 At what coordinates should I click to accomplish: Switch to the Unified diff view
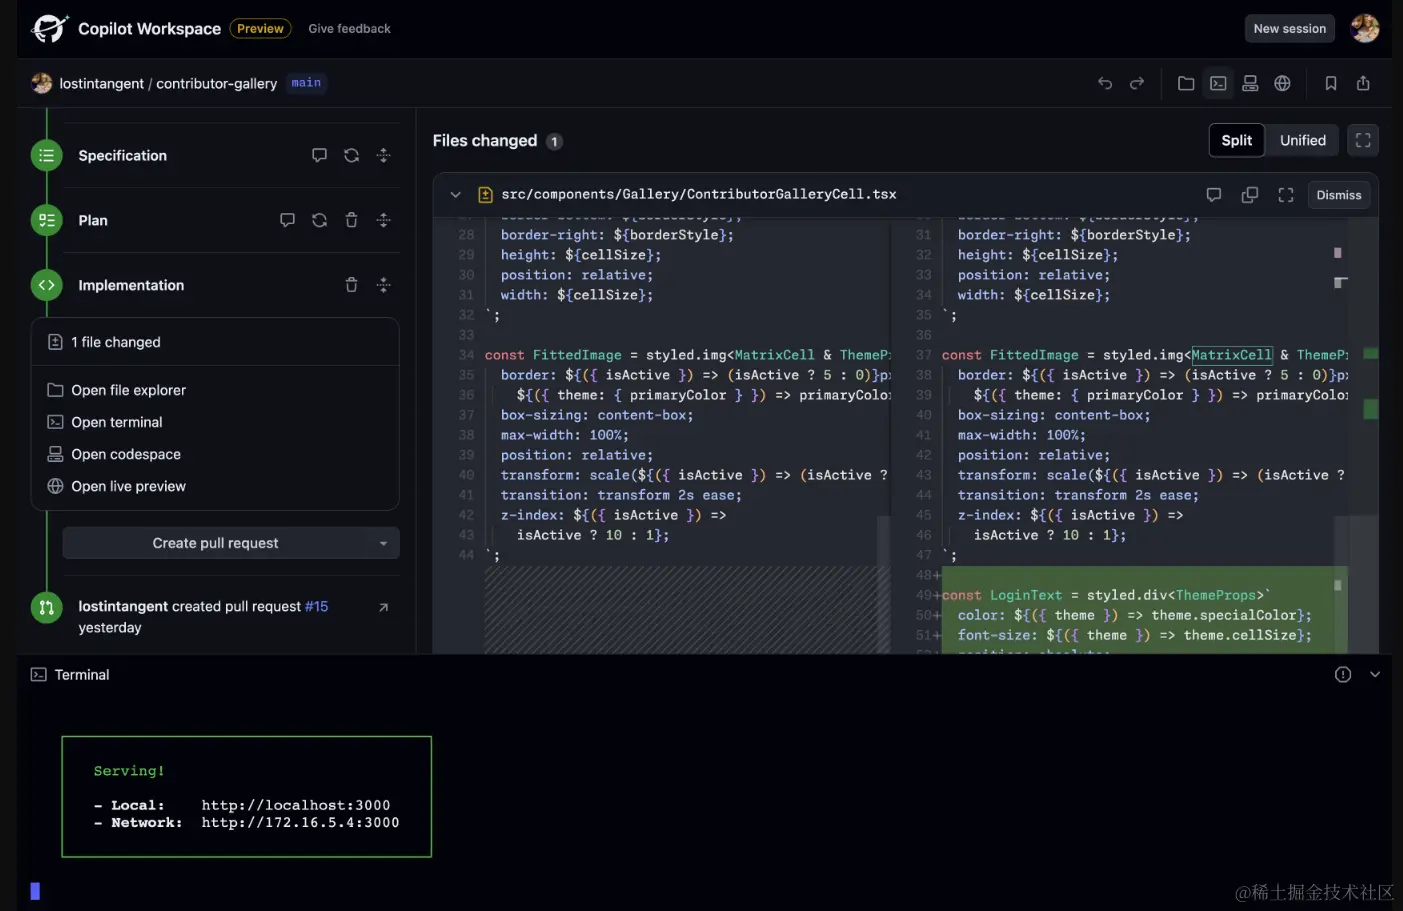tap(1302, 140)
